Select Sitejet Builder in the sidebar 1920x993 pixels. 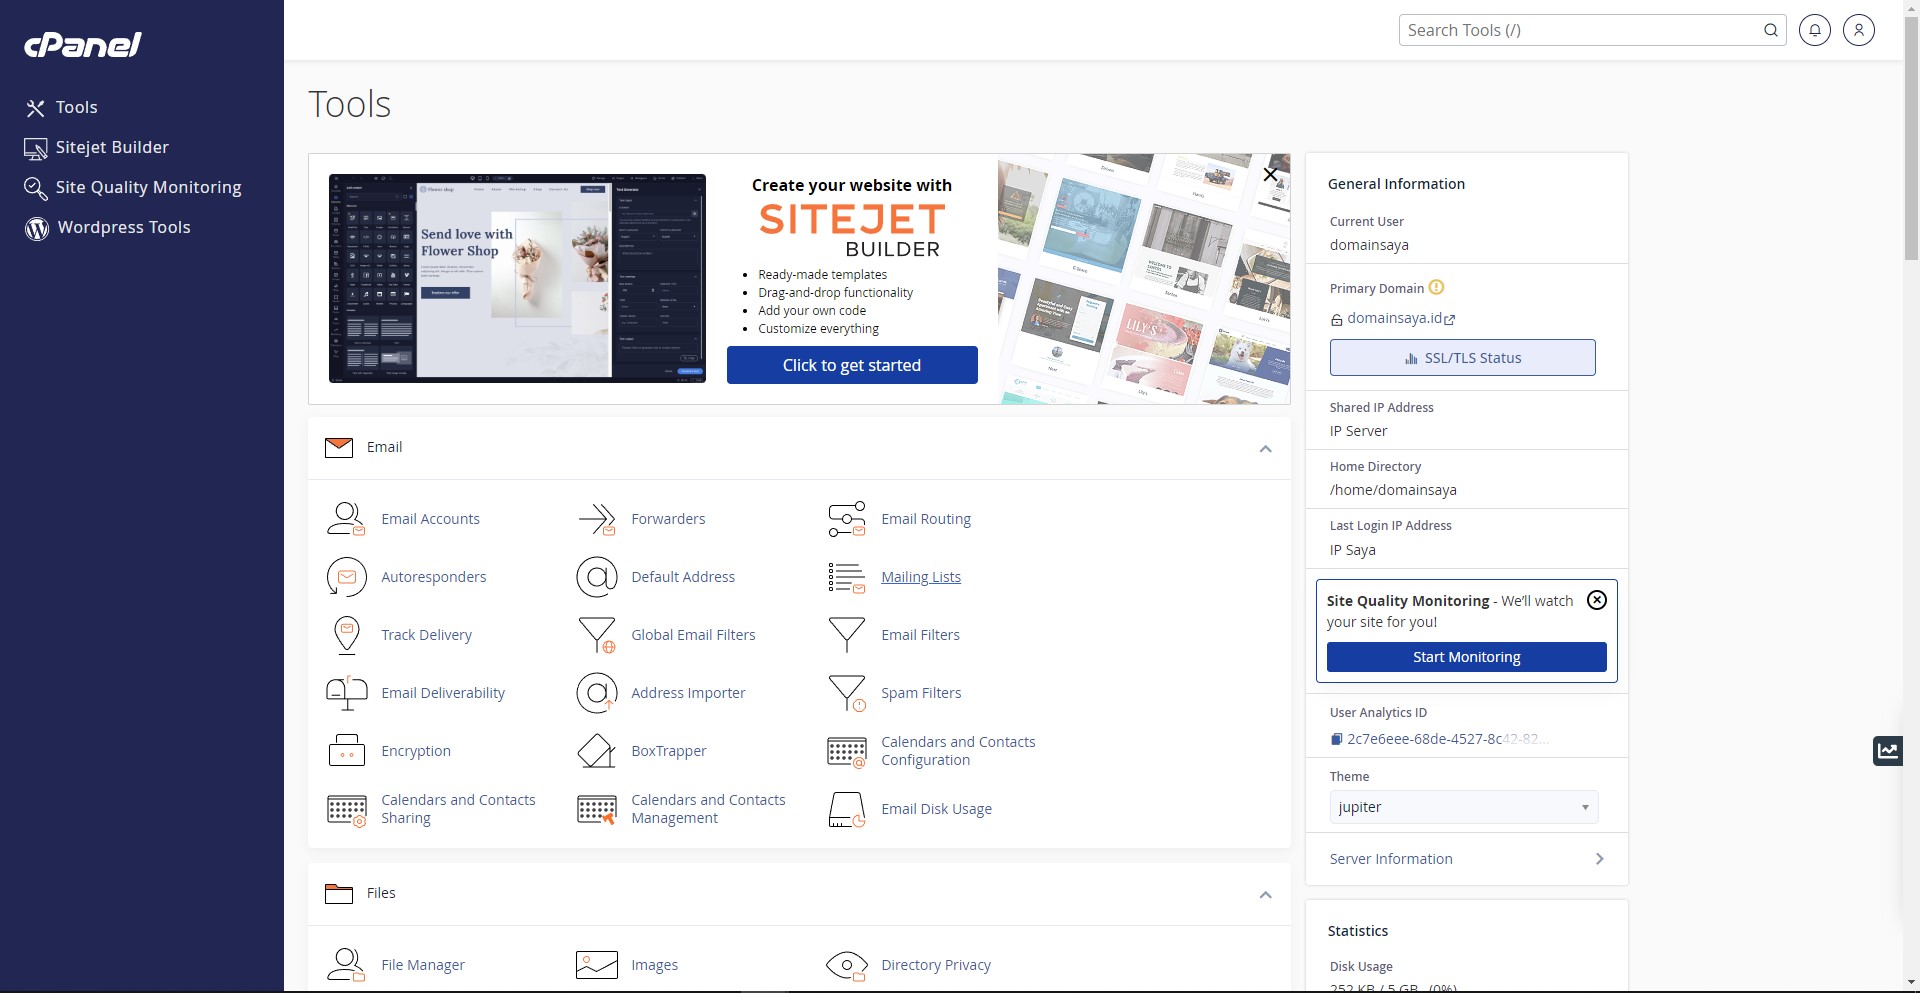[112, 147]
